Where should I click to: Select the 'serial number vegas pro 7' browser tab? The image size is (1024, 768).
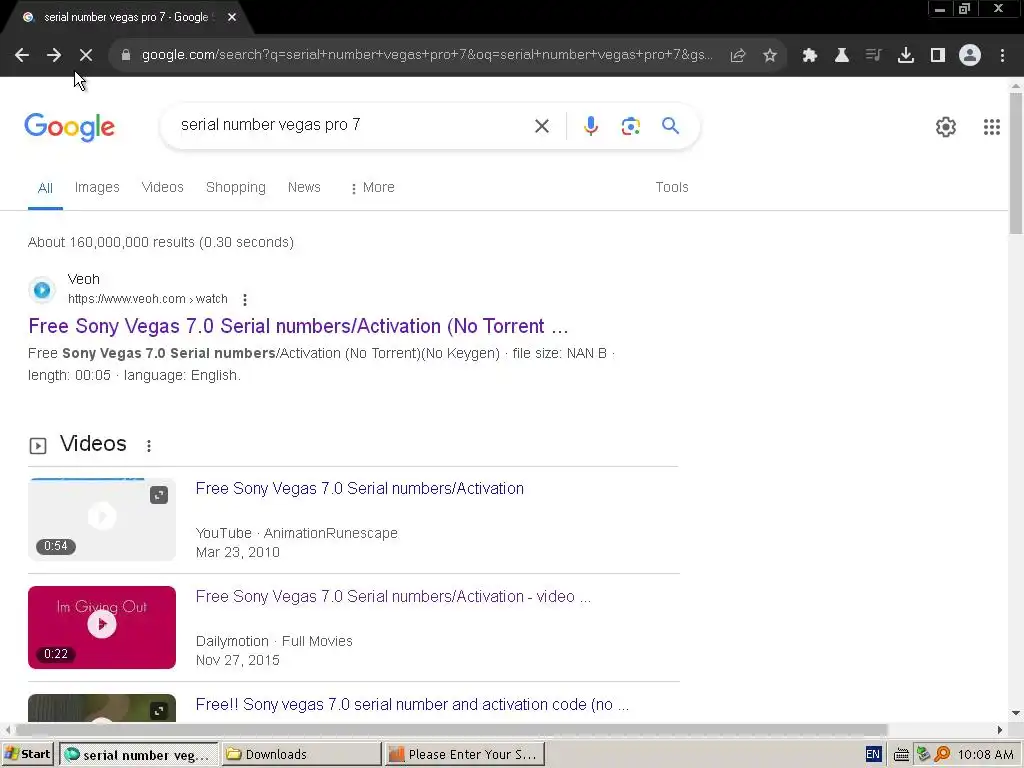click(x=125, y=17)
